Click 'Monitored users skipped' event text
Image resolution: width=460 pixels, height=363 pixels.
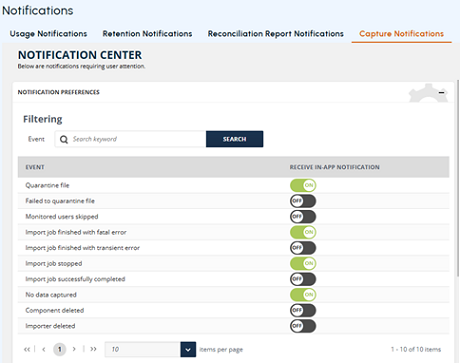click(x=62, y=217)
